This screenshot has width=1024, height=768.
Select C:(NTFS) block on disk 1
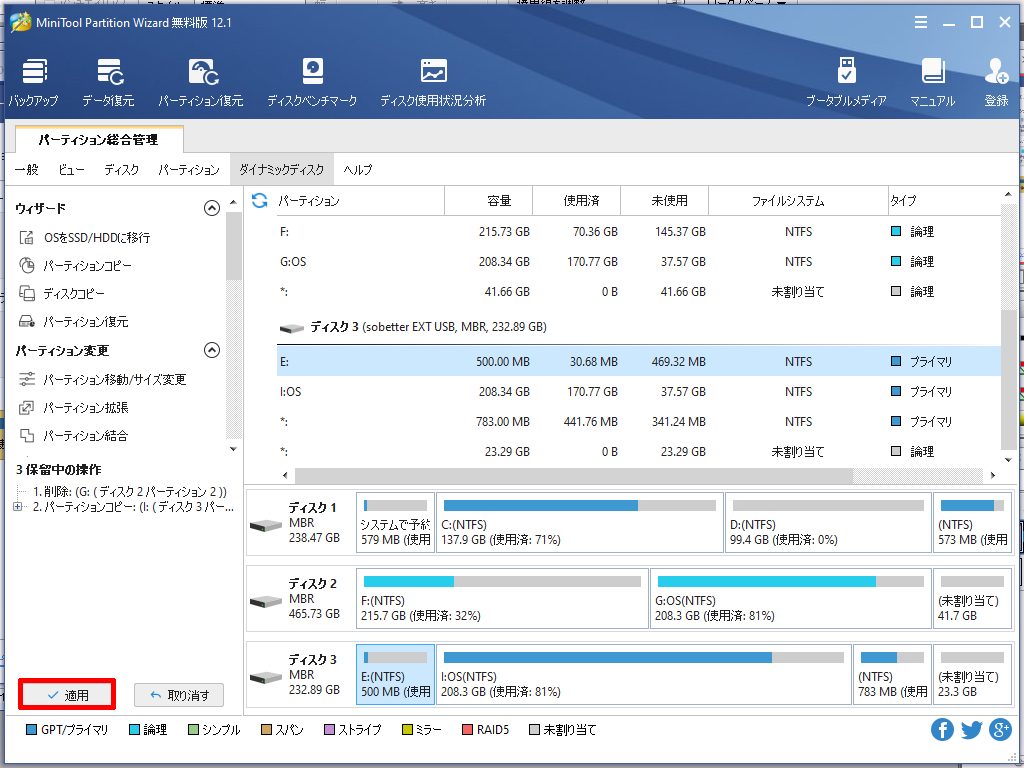[579, 522]
